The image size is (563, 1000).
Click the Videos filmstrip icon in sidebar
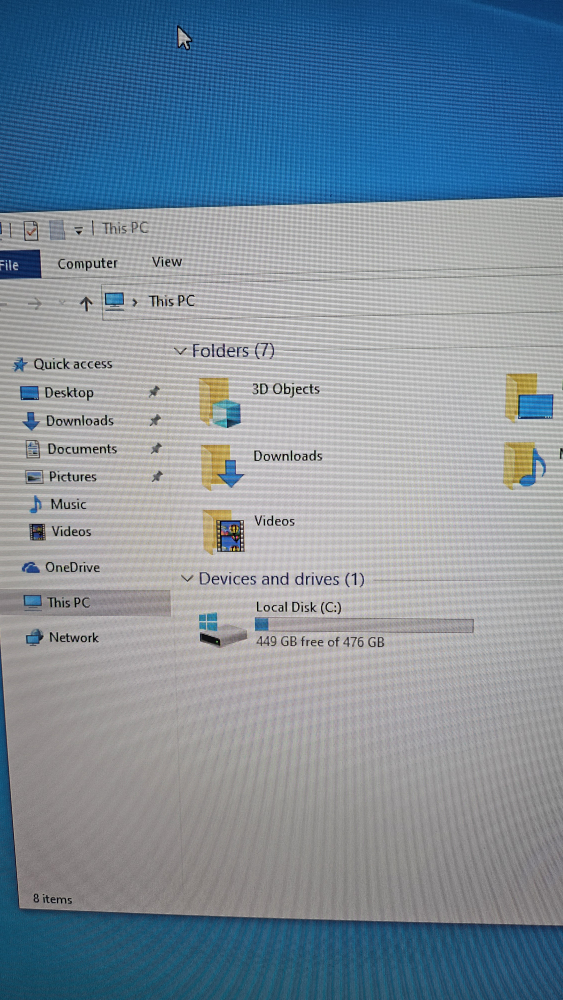(38, 532)
